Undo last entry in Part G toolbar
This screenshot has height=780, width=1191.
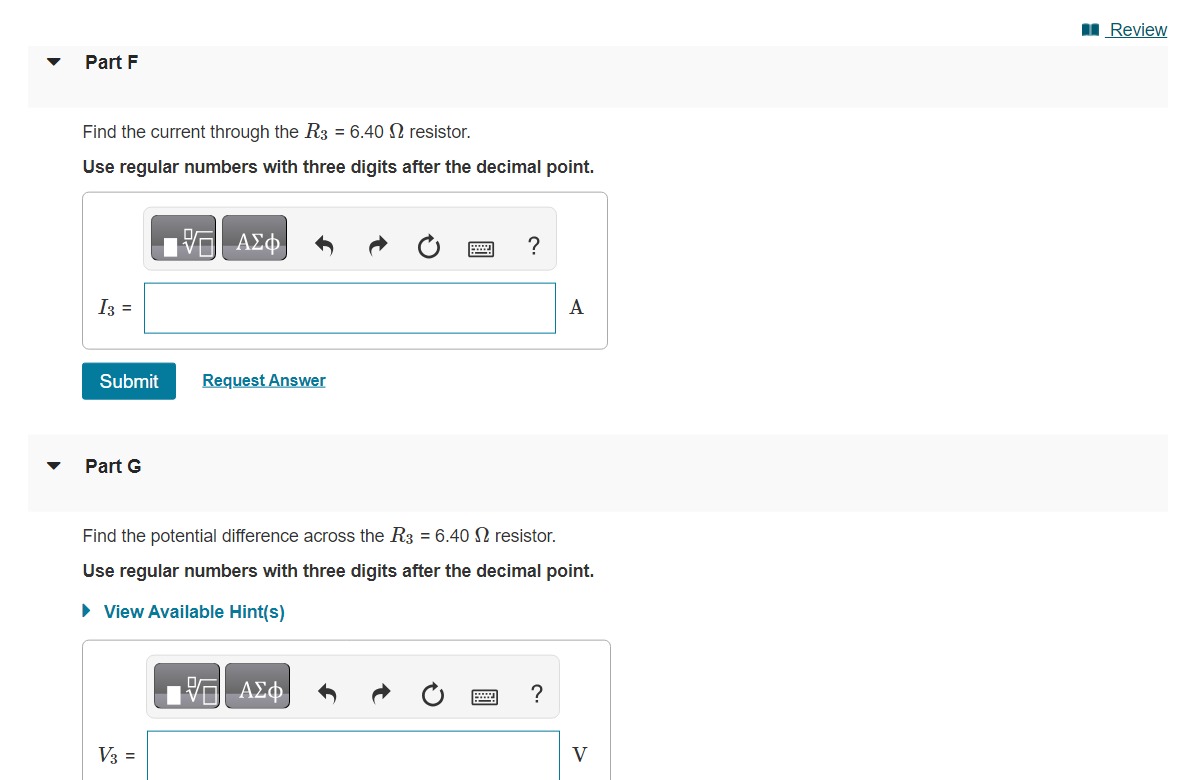tap(327, 693)
